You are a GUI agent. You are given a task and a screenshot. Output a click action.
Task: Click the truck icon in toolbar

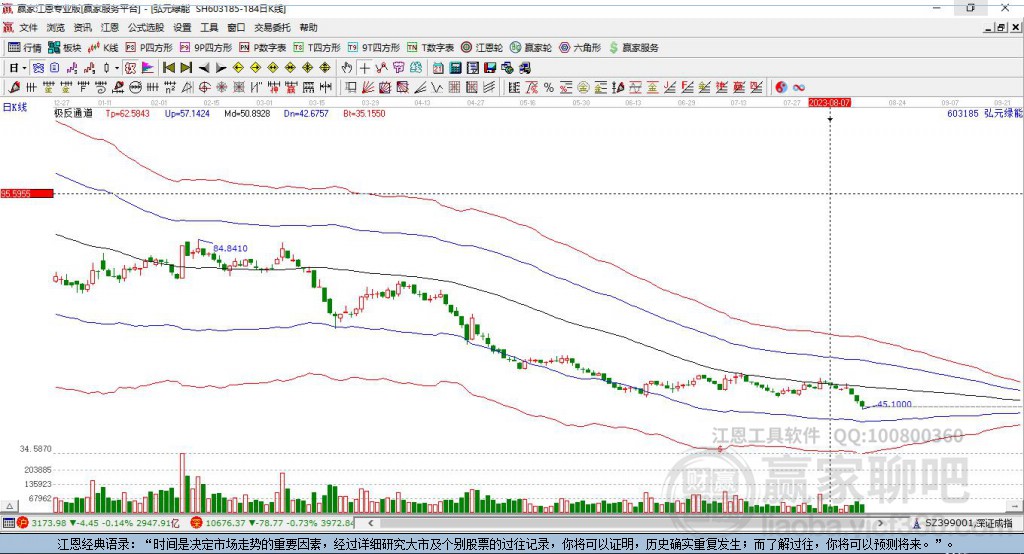524,68
